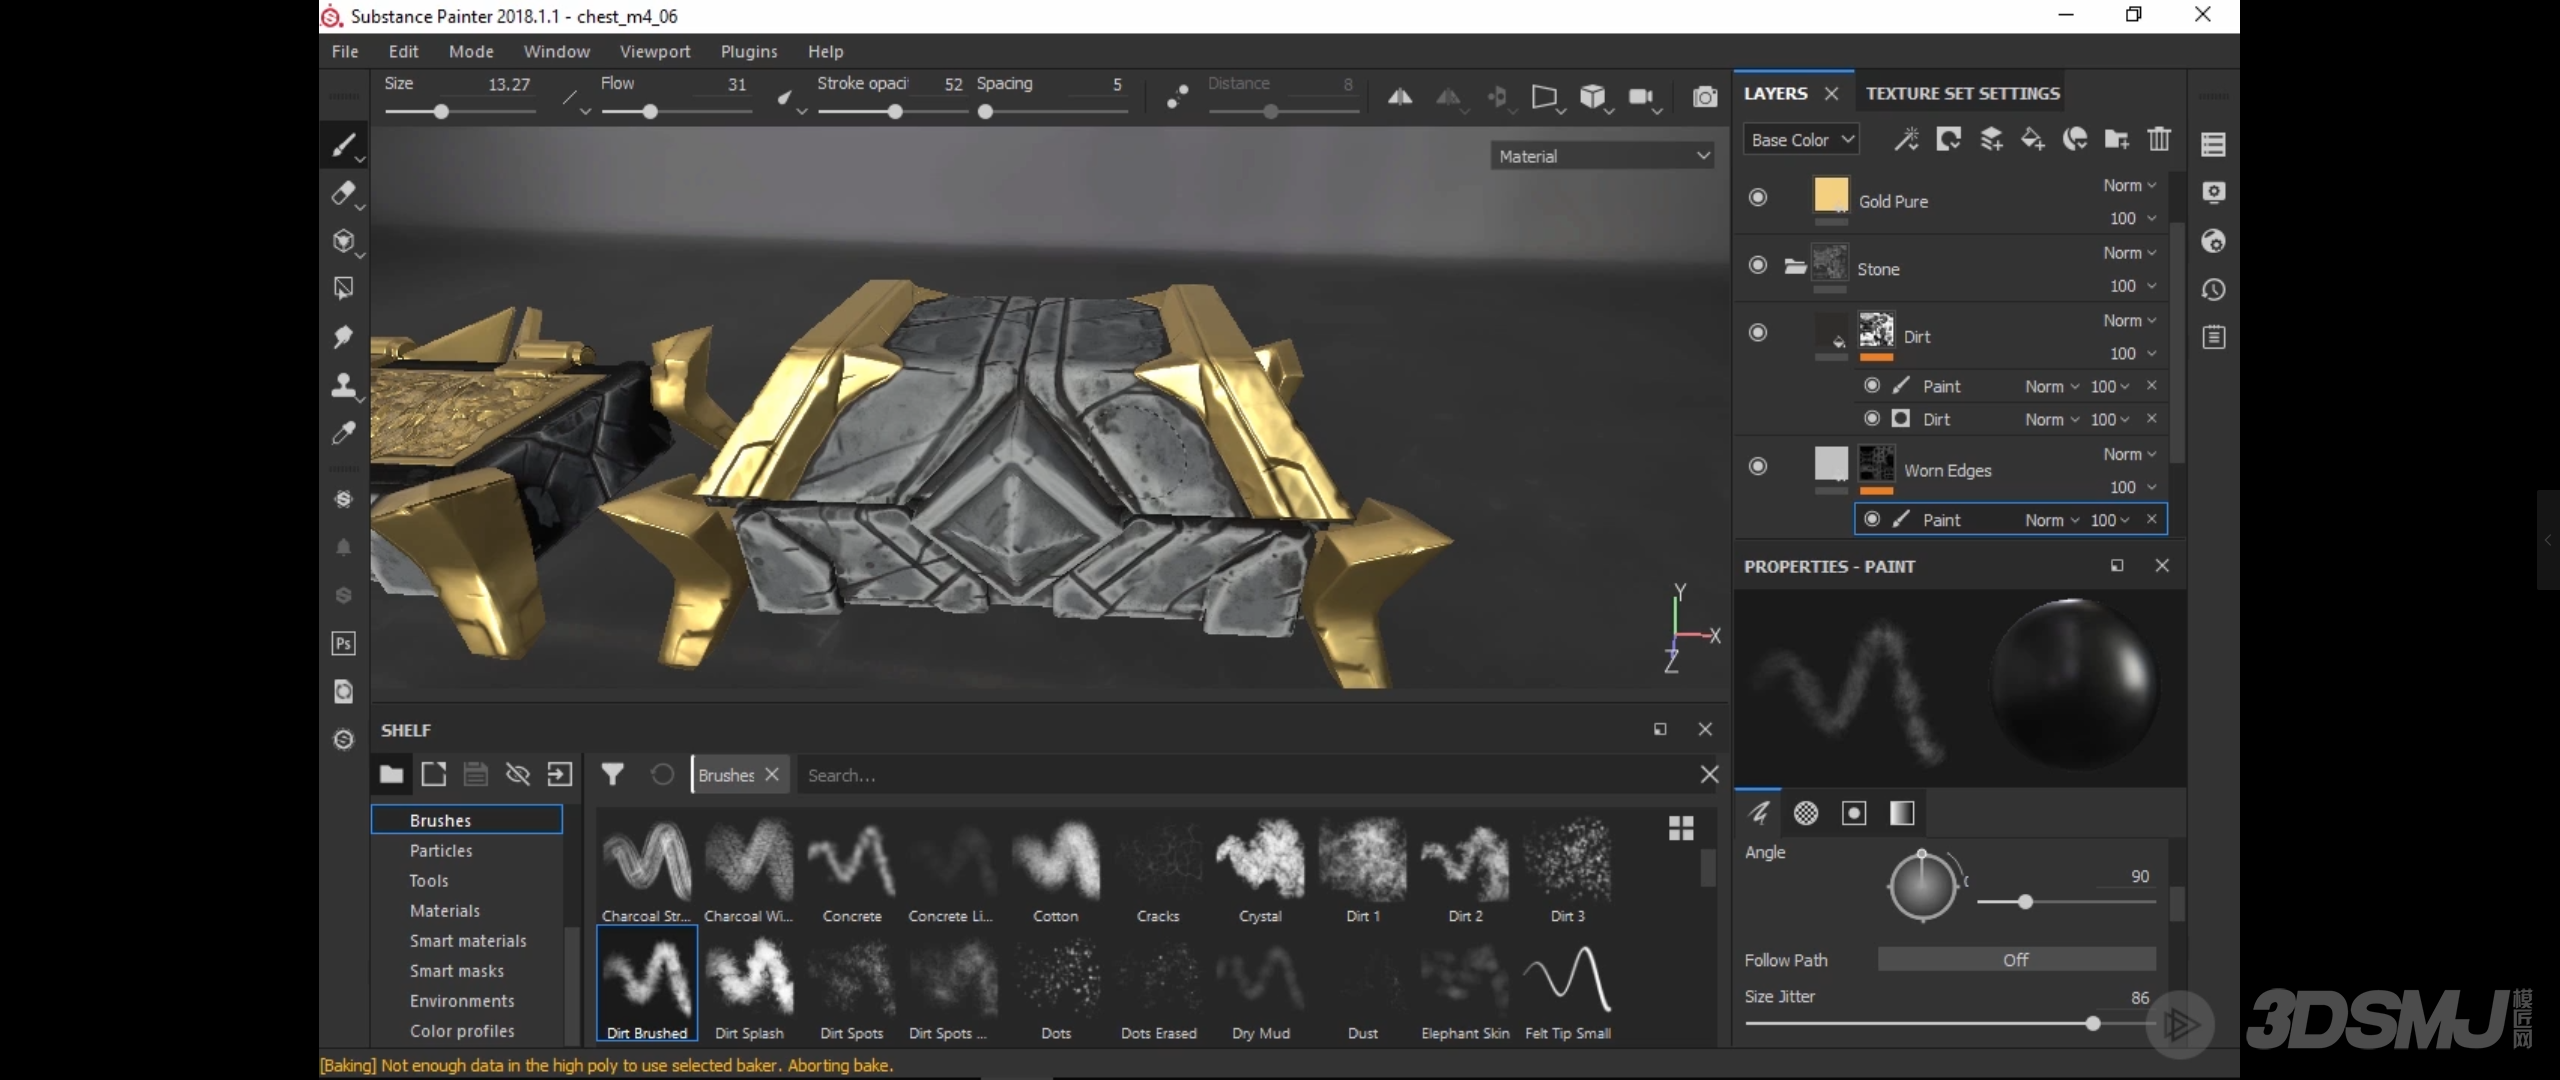Select the Clone stamp tool
The width and height of the screenshot is (2560, 1080).
tap(343, 385)
